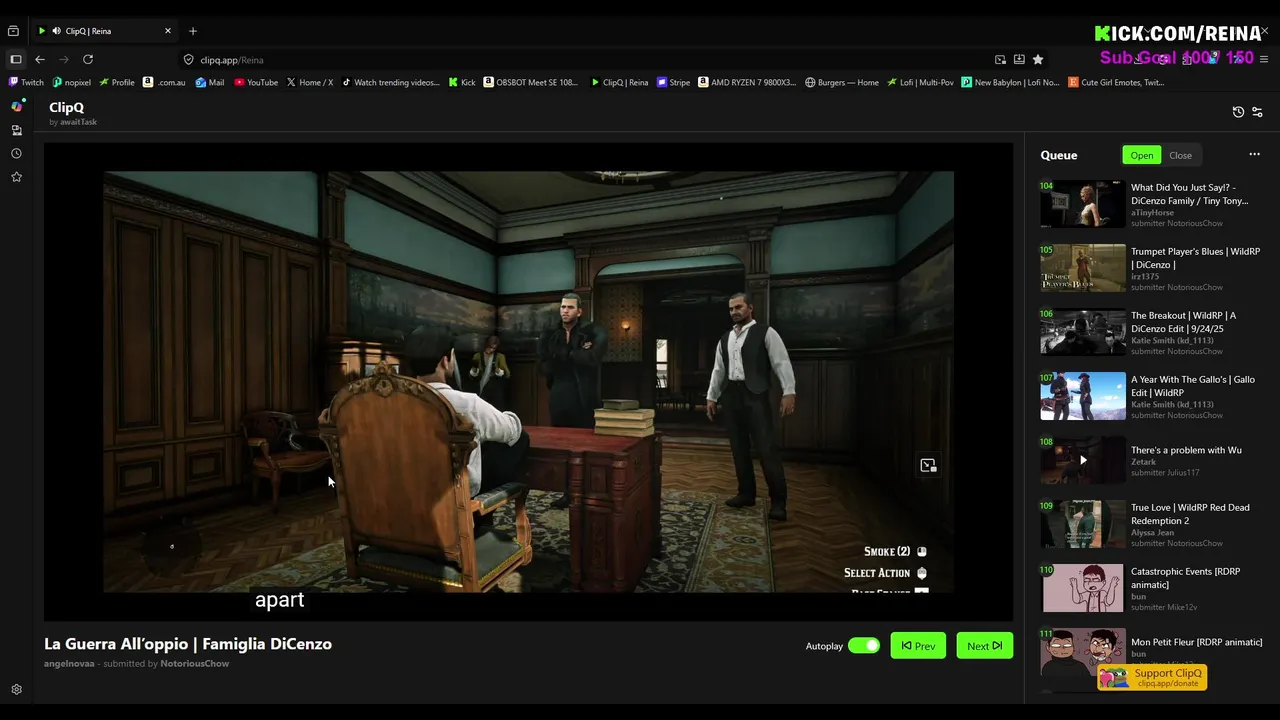Open the Burgers — Home bookmark

point(842,82)
